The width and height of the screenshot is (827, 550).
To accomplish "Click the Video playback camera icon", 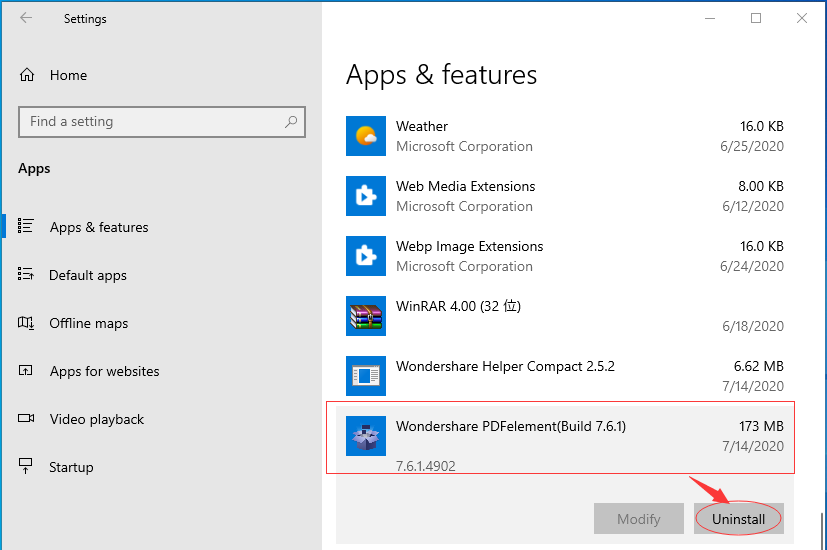I will pos(26,418).
